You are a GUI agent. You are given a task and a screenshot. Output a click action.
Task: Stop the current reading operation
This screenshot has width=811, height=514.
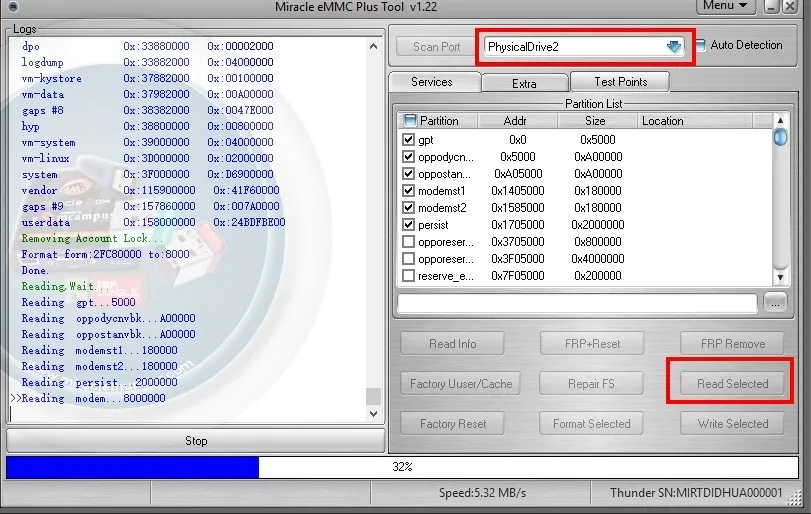(196, 441)
